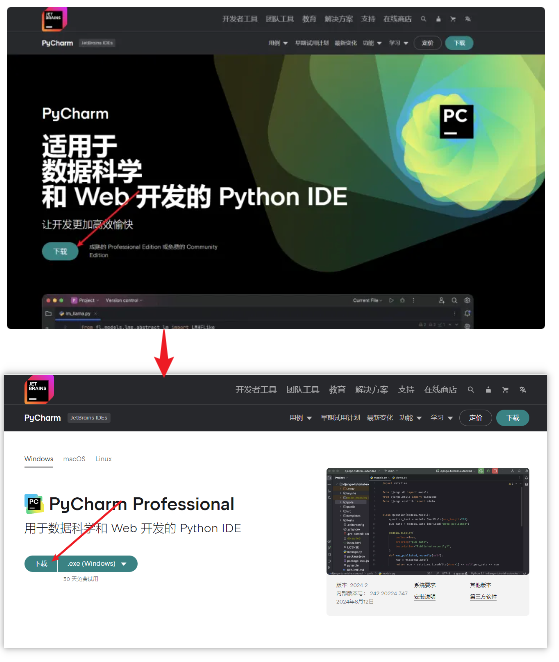Open shopping cart icon in hero page header
Viewport: 559px width, 662px height.
[x=453, y=19]
